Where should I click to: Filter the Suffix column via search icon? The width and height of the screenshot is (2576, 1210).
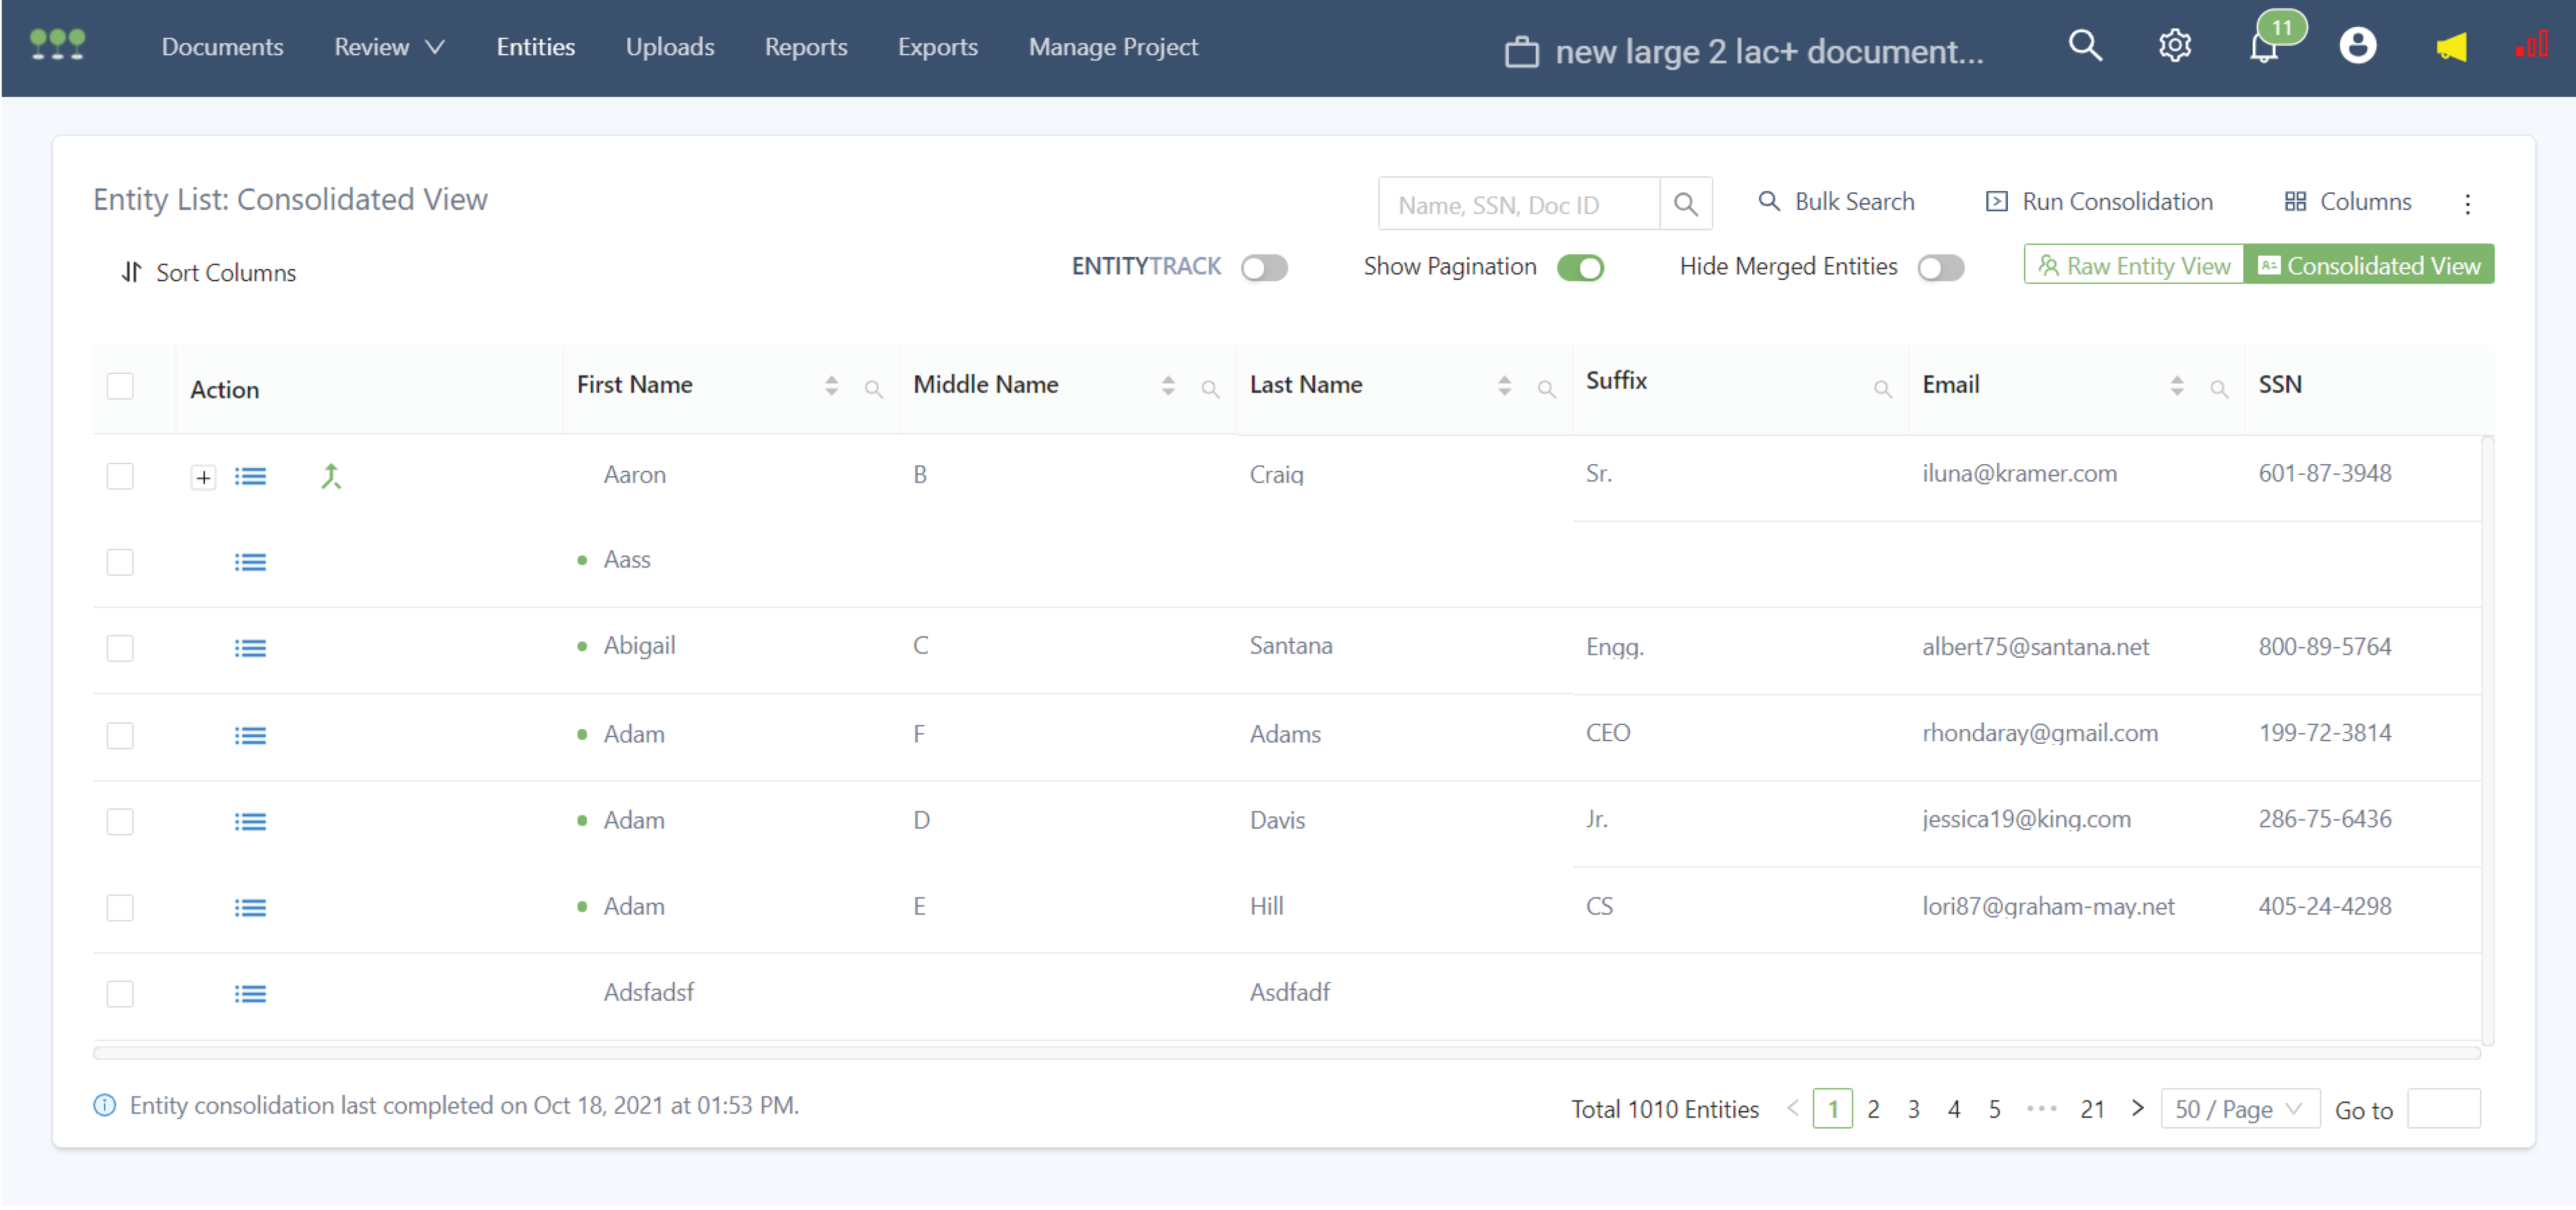coord(1882,389)
